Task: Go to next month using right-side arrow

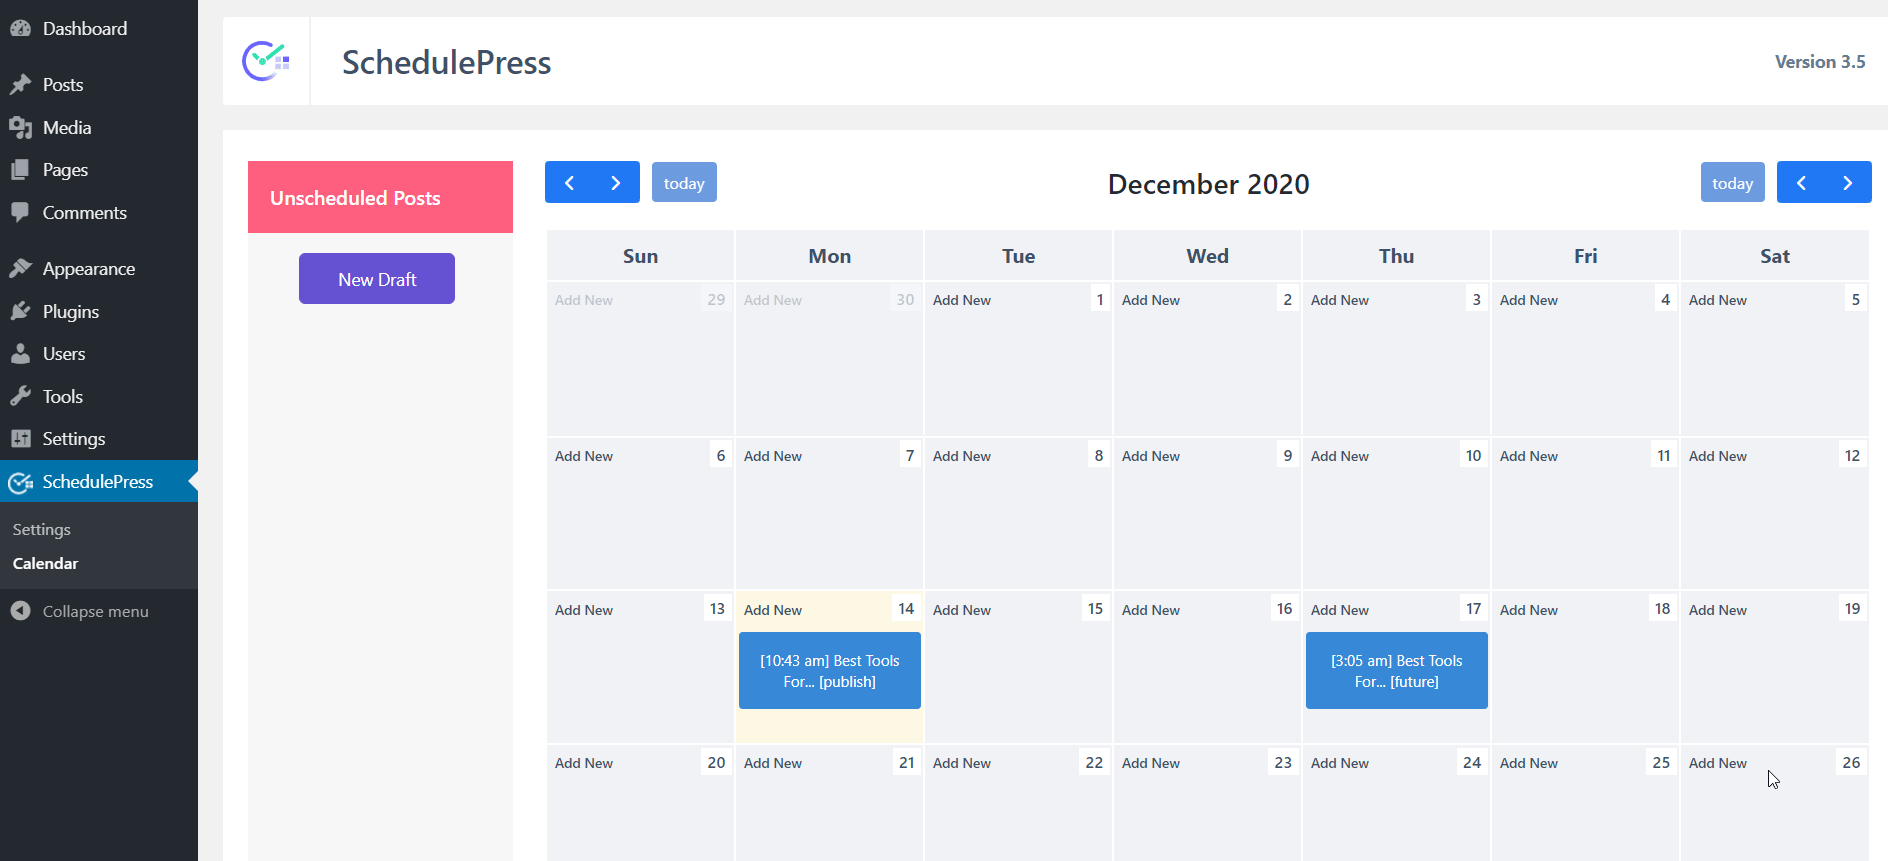Action: pyautogui.click(x=1847, y=183)
